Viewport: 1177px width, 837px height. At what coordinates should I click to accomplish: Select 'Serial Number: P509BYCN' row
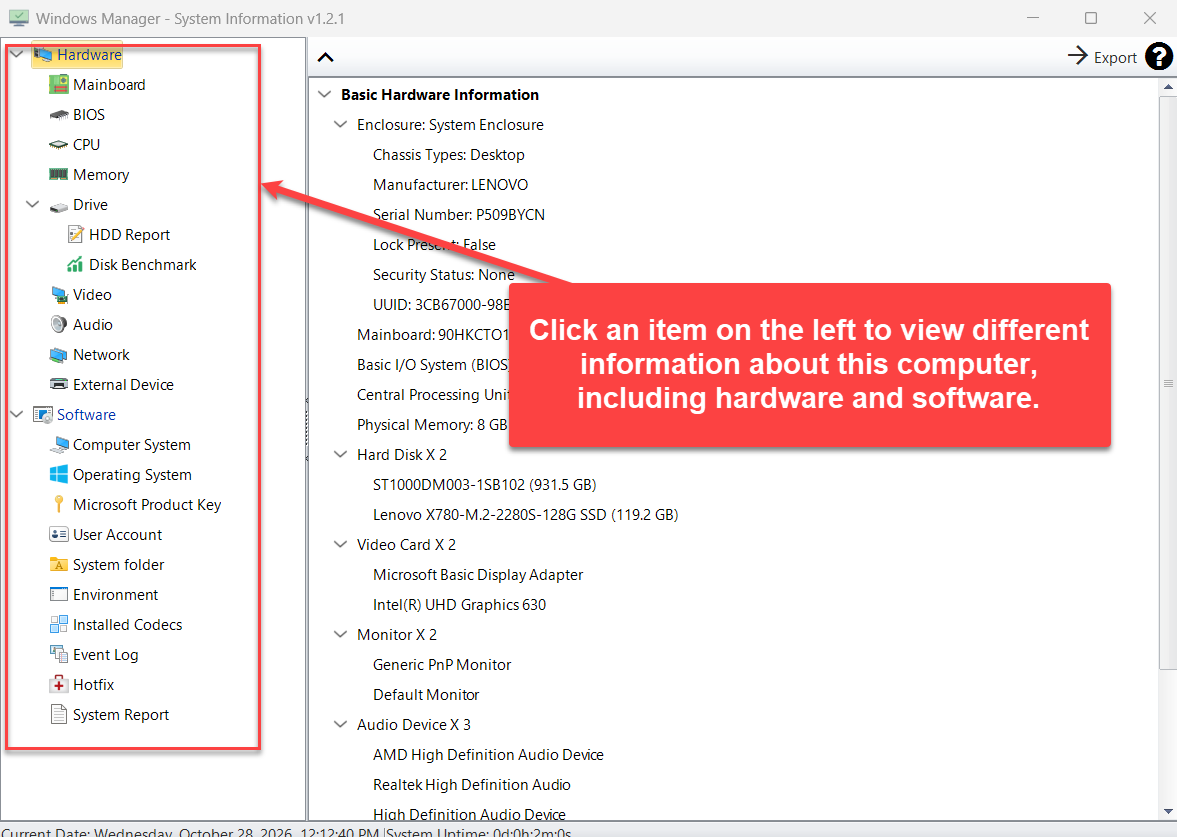[459, 215]
